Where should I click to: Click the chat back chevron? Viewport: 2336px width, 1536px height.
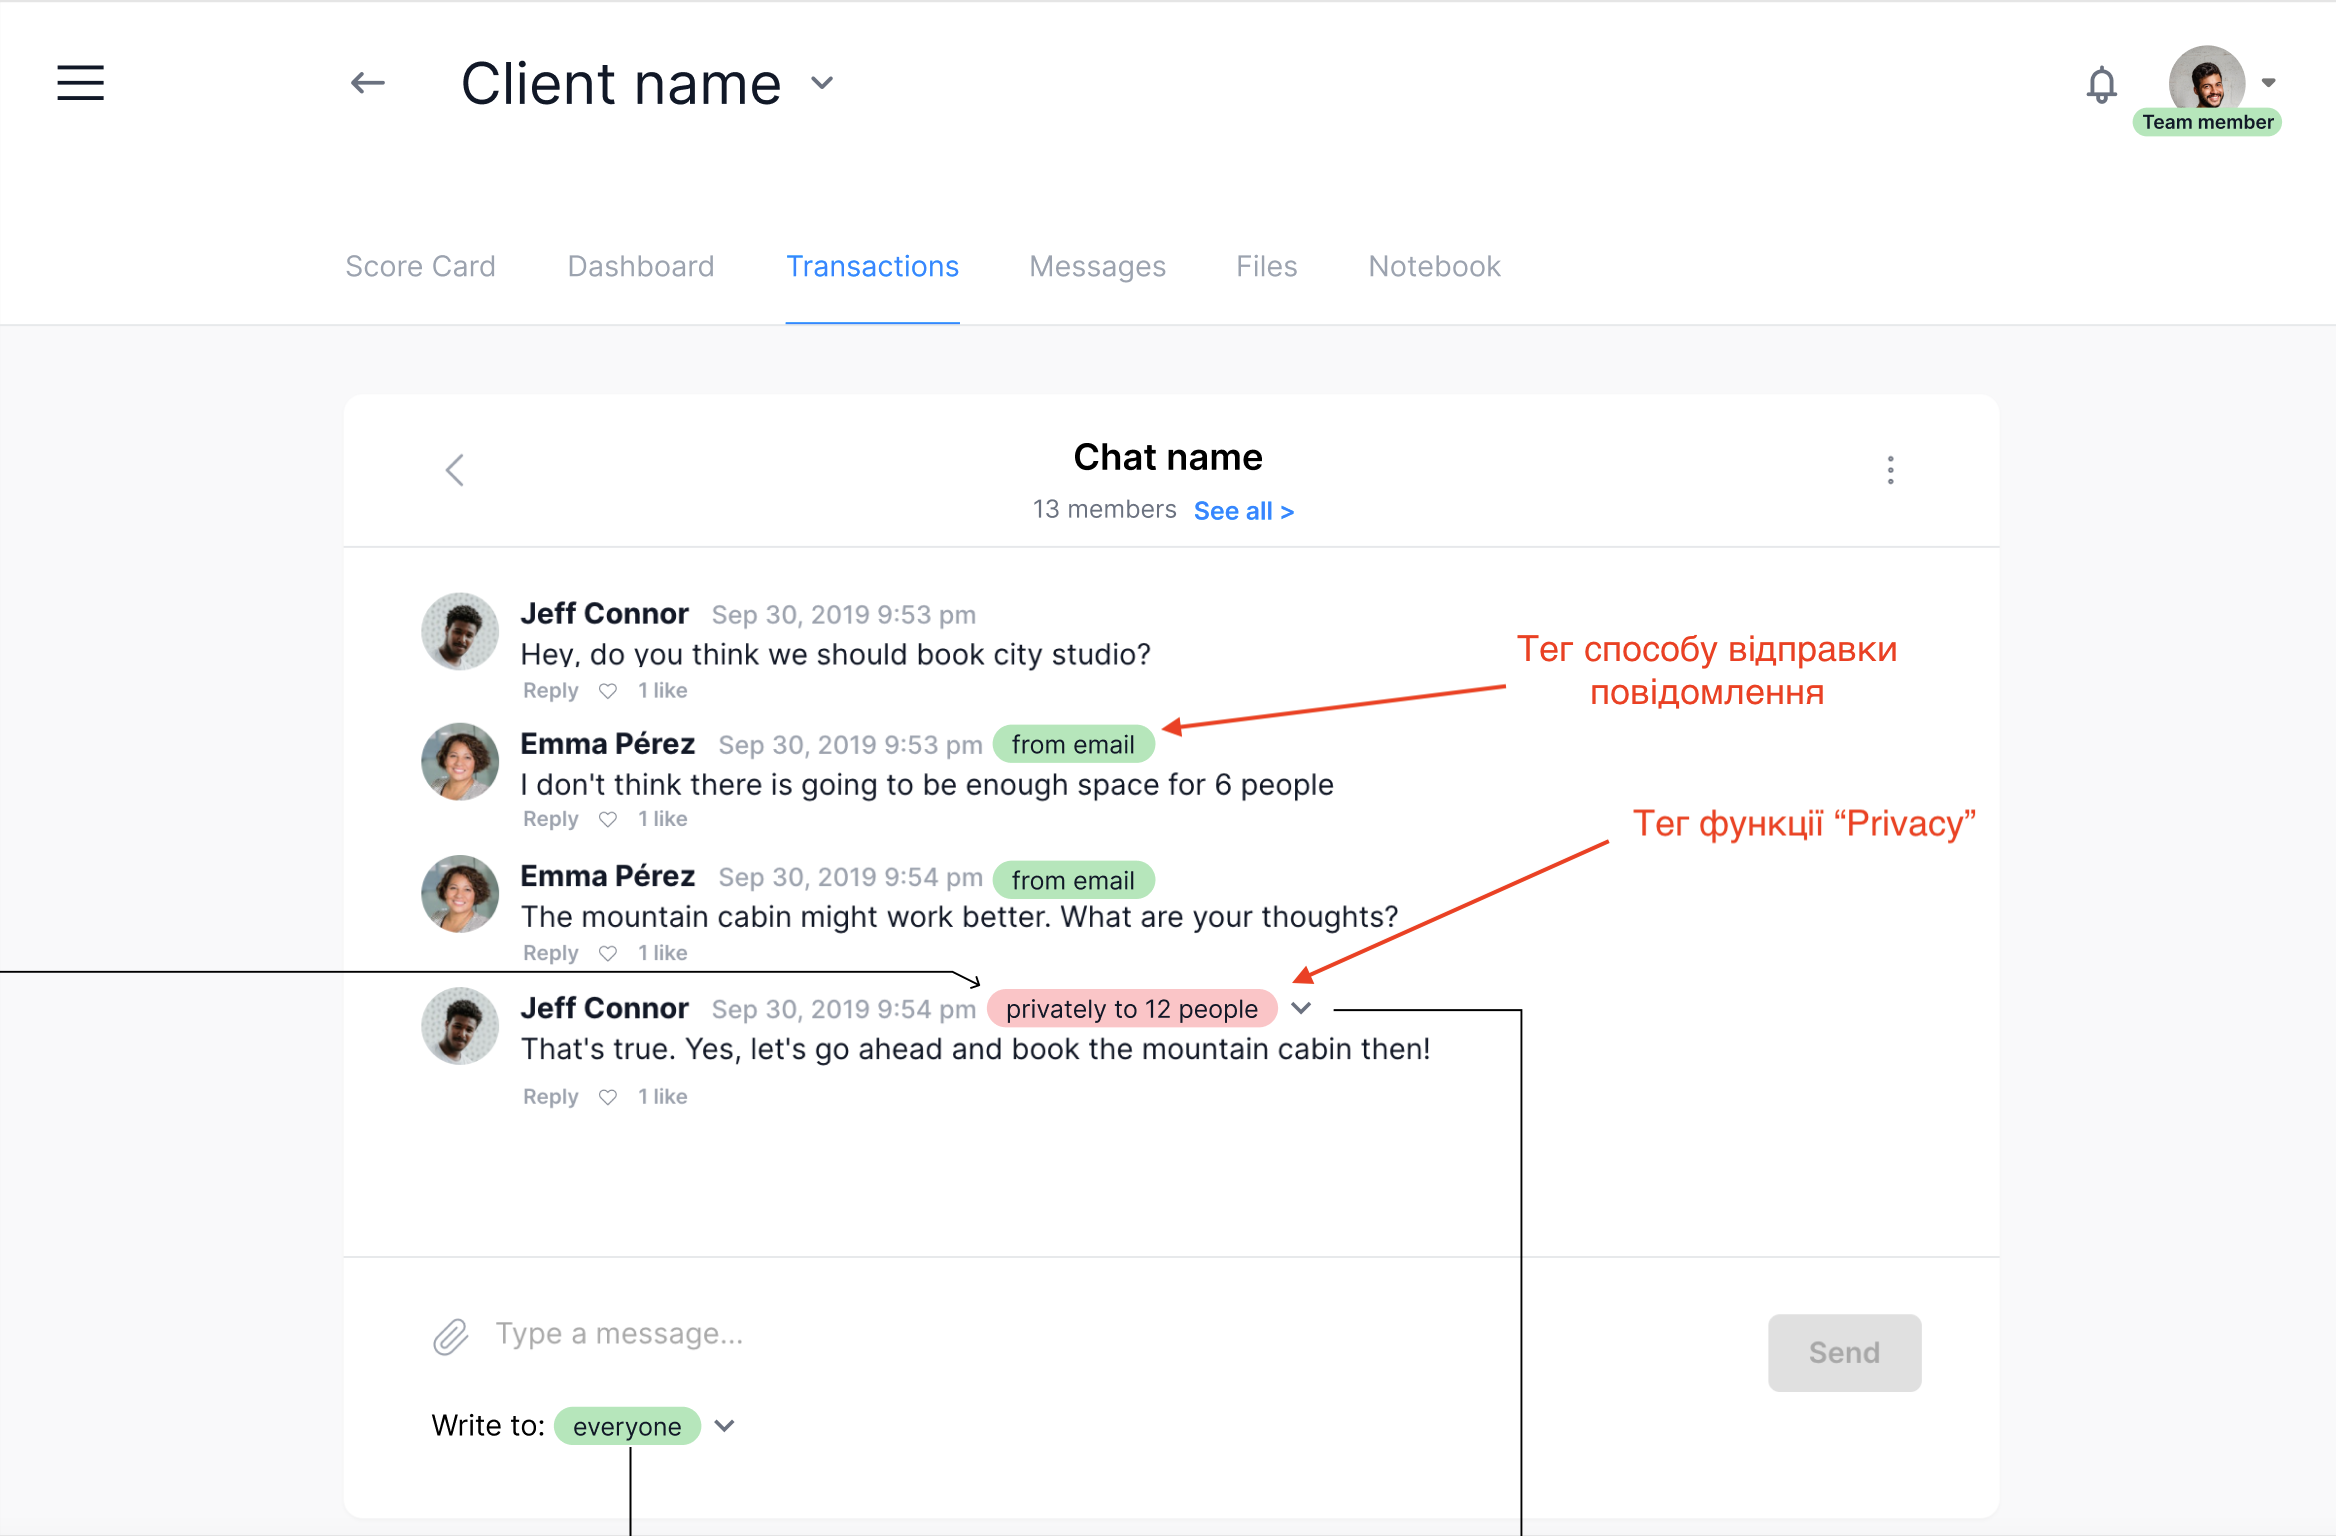[455, 470]
